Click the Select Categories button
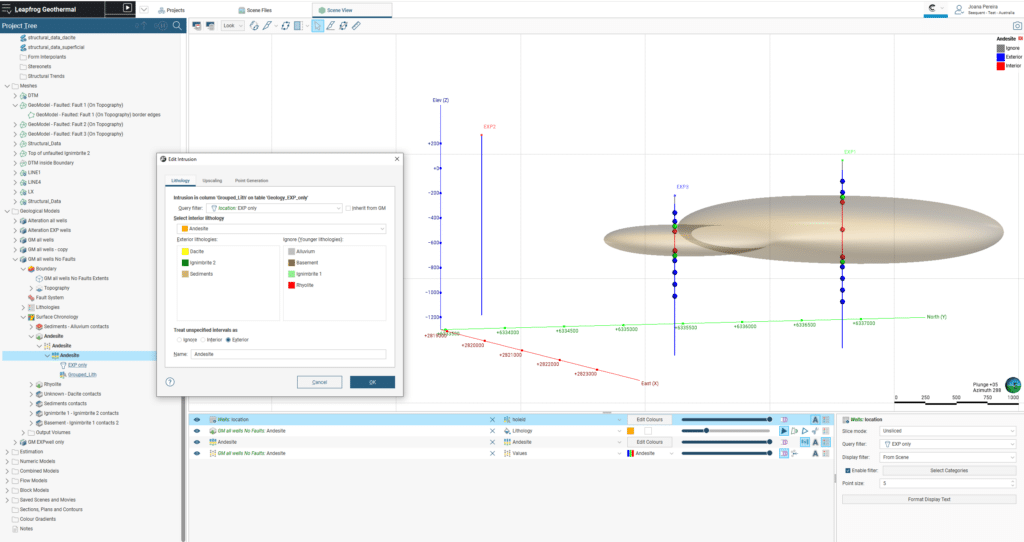 click(949, 470)
